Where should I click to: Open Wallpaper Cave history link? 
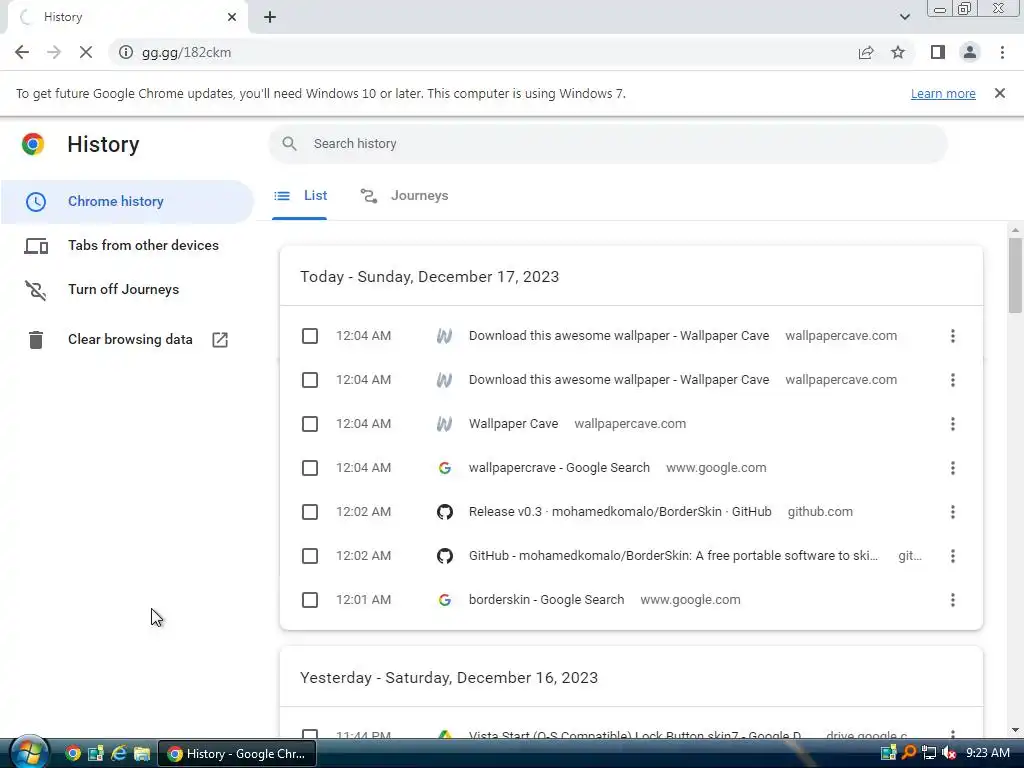tap(513, 424)
